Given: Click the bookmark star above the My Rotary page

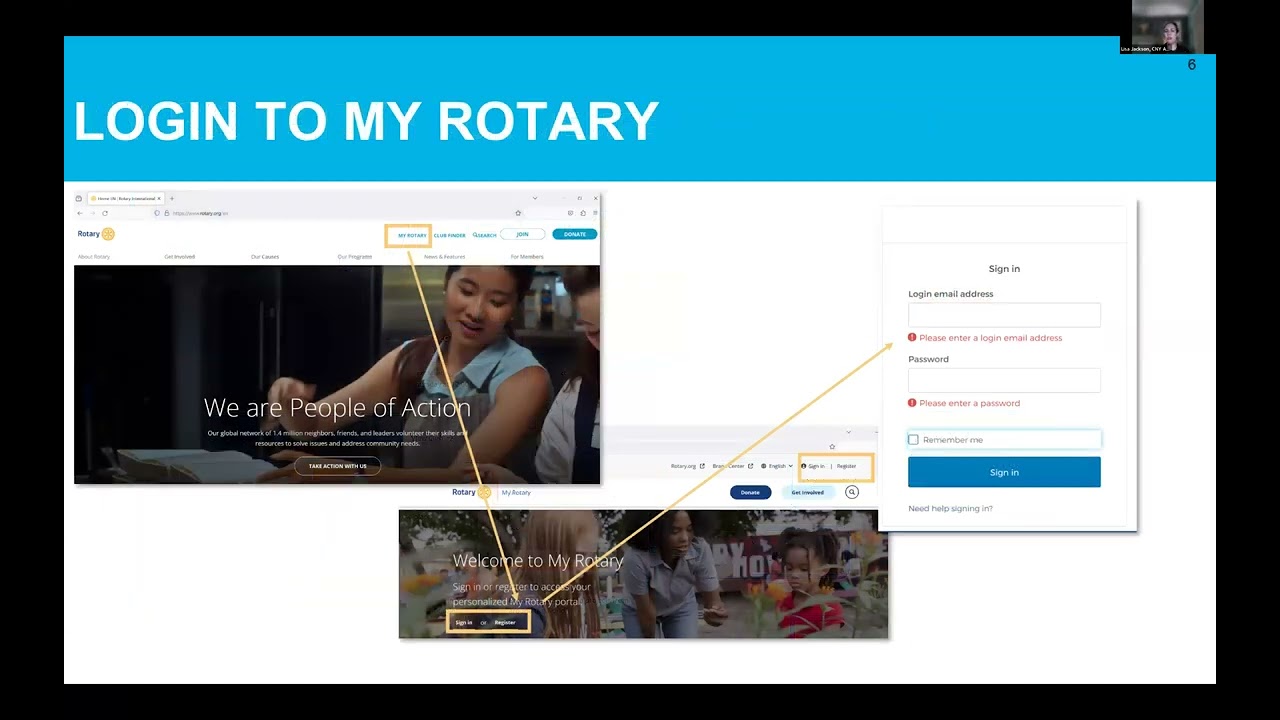Looking at the screenshot, I should pos(832,447).
